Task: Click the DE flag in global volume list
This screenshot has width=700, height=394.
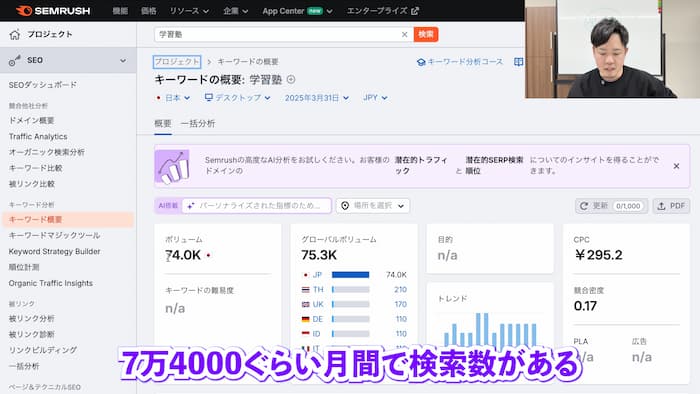Action: (x=305, y=319)
